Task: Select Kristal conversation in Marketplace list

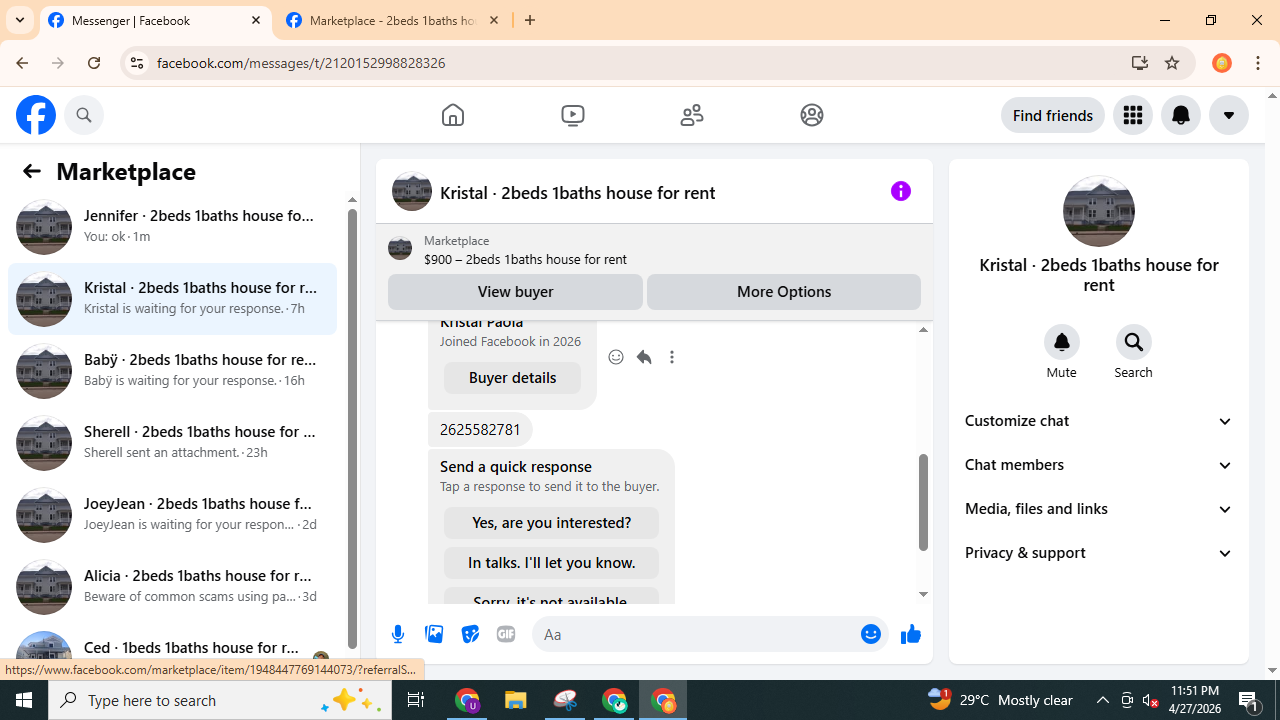Action: pos(172,298)
